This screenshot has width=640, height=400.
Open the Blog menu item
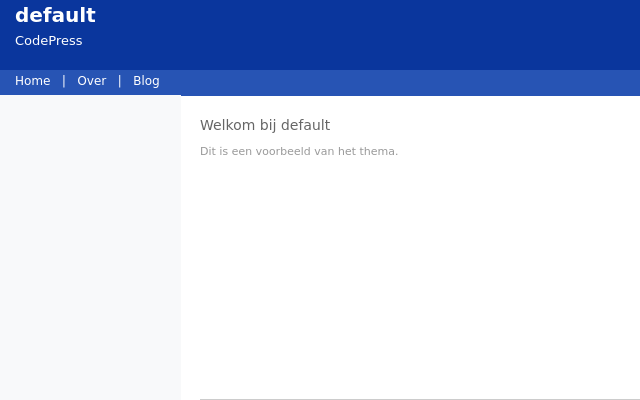146,81
